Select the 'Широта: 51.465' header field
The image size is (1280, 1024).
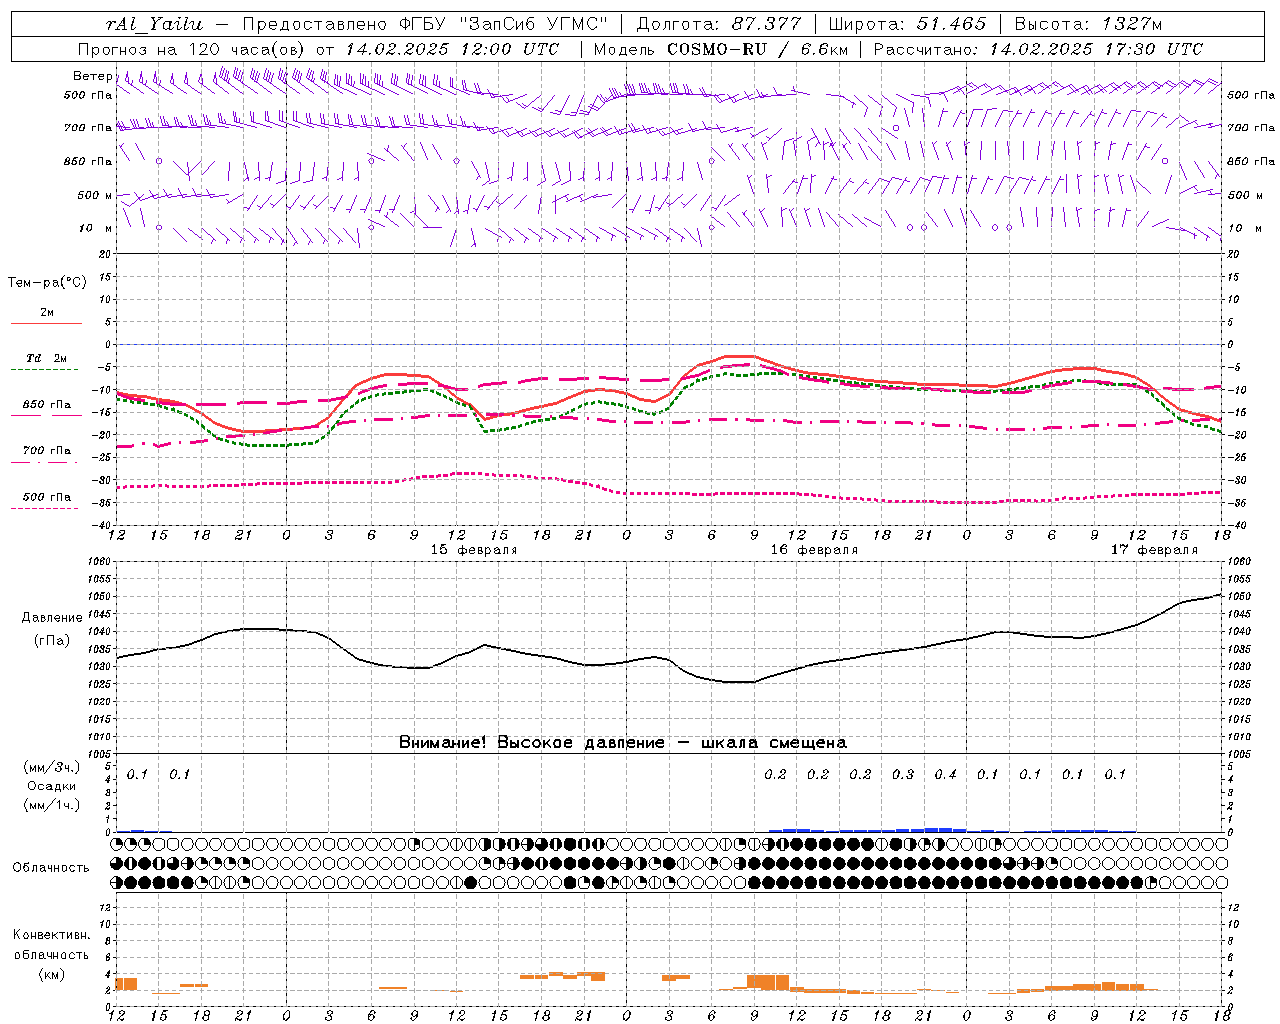pyautogui.click(x=907, y=24)
